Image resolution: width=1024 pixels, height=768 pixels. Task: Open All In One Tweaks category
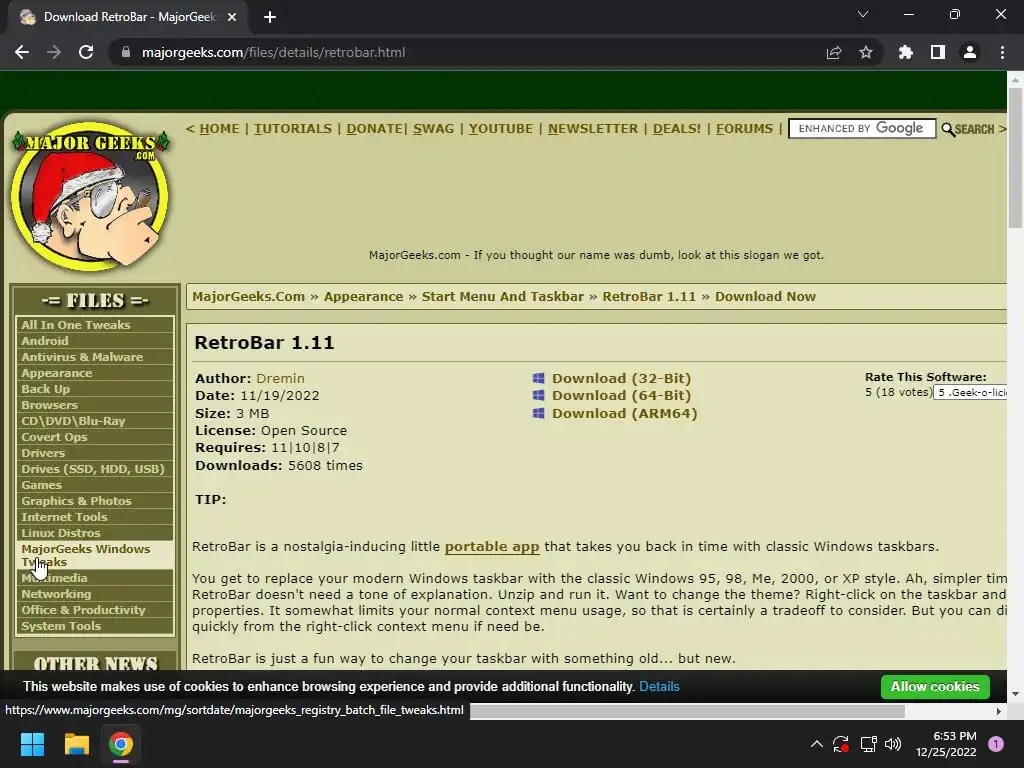coord(95,325)
